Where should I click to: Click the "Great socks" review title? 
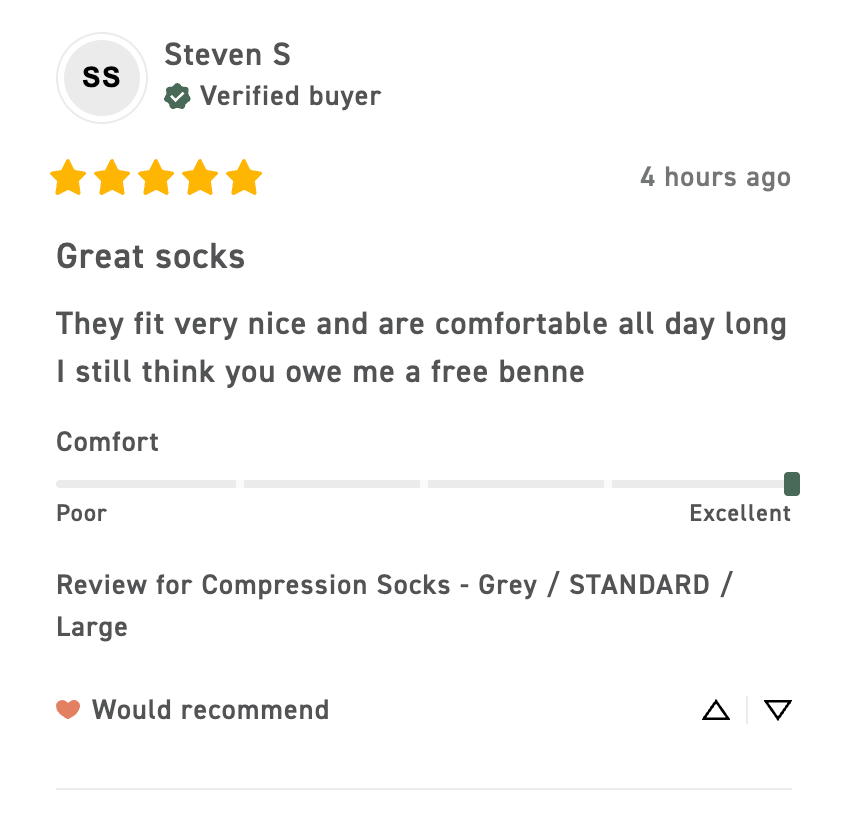(x=151, y=257)
